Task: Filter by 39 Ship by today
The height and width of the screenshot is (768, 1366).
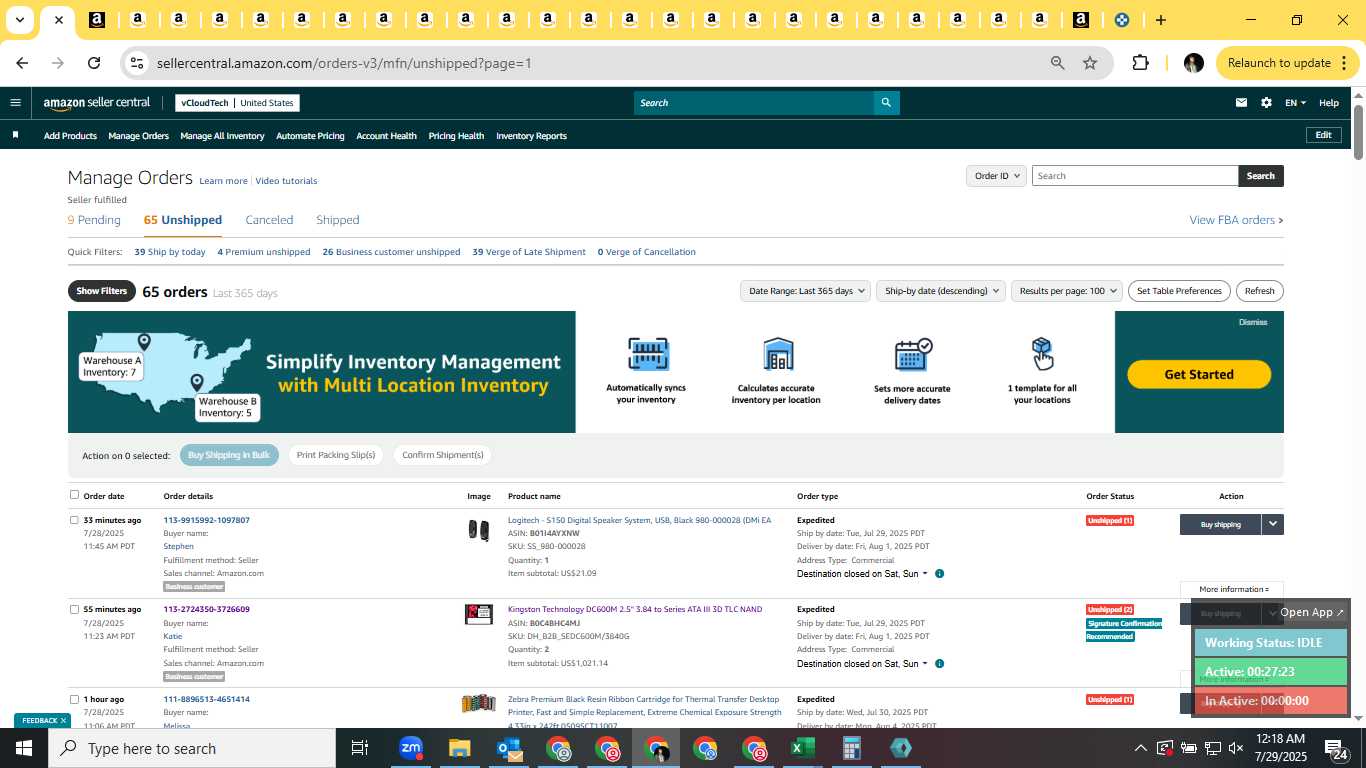Action: pyautogui.click(x=170, y=252)
